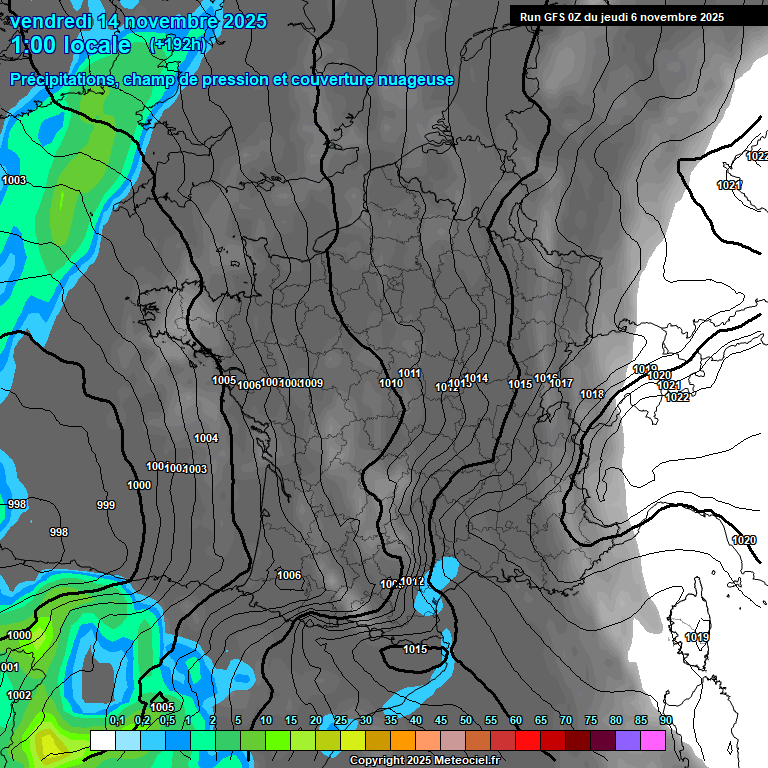
Task: Click the 'vendredi 14 novembre 2025' title
Action: [x=138, y=21]
